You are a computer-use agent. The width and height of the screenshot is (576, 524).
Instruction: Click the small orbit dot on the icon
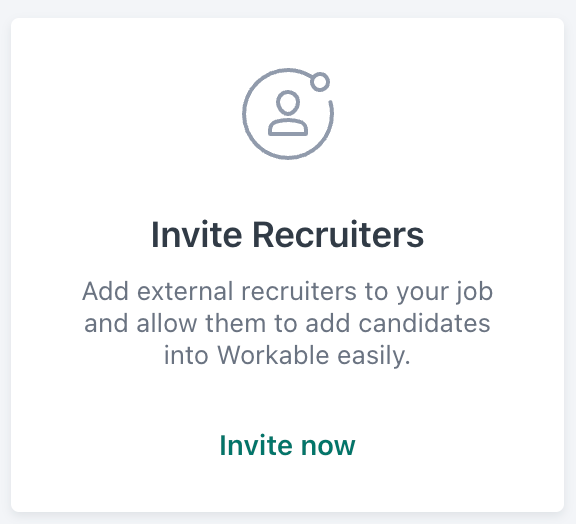point(320,82)
